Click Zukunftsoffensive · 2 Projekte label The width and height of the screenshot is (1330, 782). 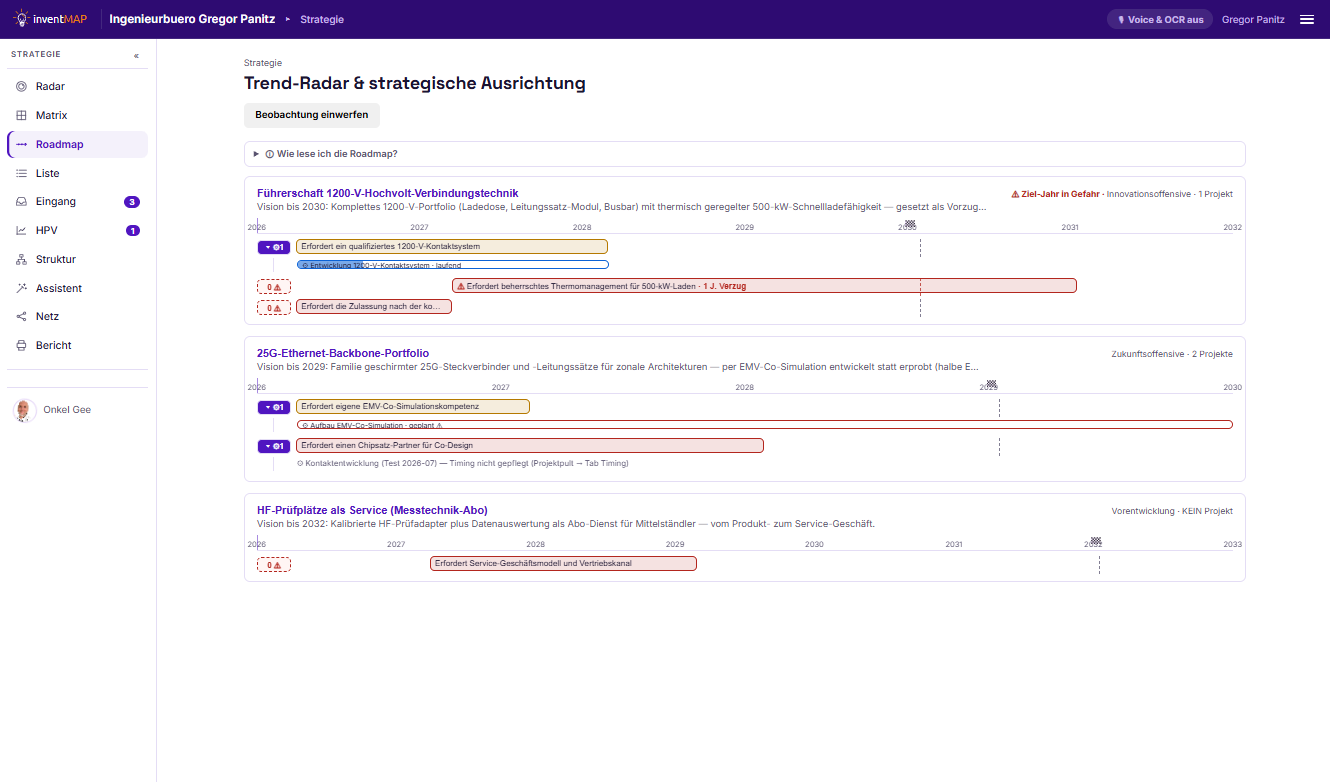pos(1172,354)
